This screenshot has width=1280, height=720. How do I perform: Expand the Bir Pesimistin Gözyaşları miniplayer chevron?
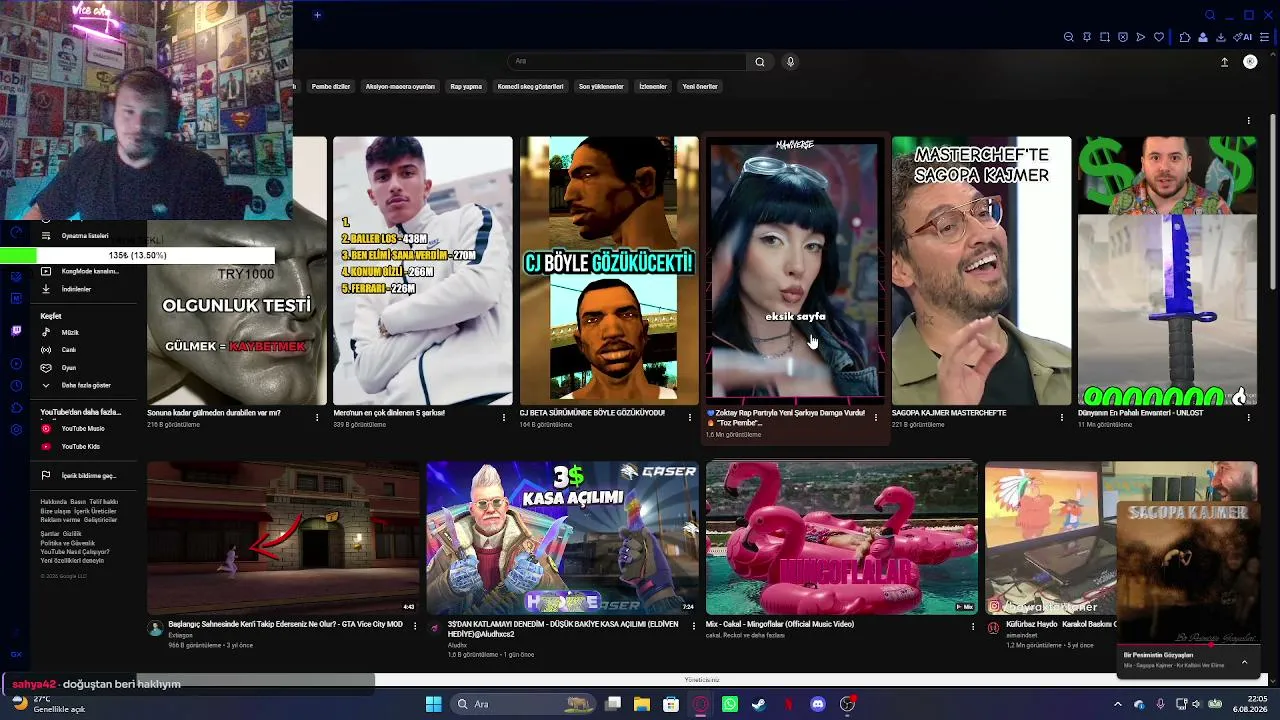tap(1244, 662)
